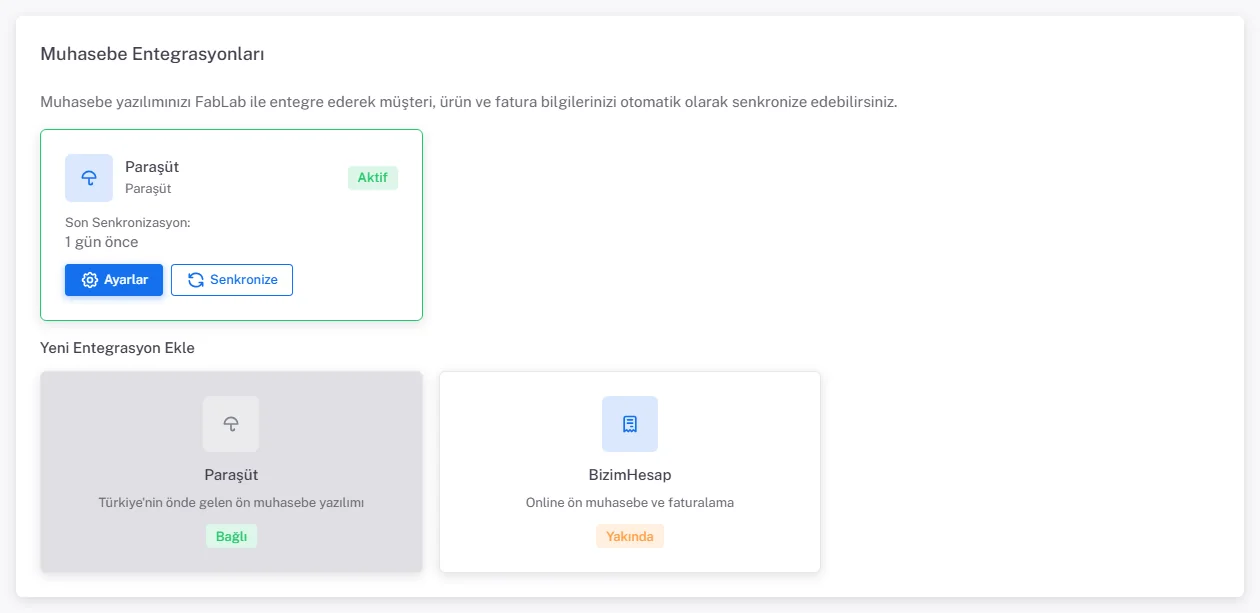Click the Yakında badge on BizimHesap
Image resolution: width=1260 pixels, height=613 pixels.
click(630, 536)
